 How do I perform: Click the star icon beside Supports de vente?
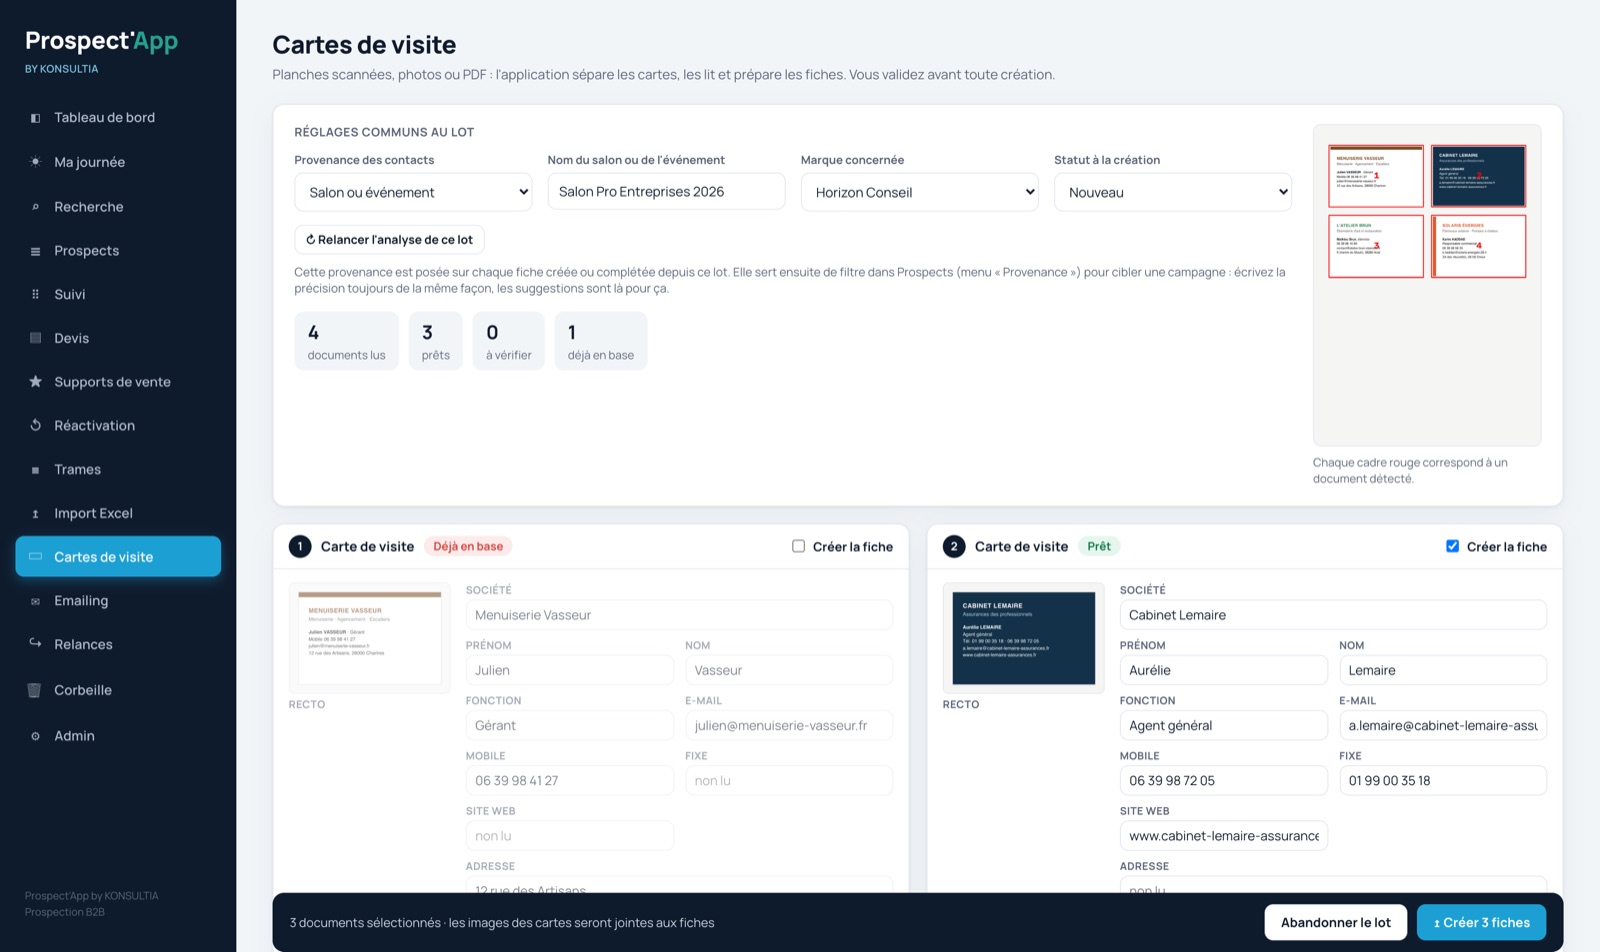(x=35, y=381)
